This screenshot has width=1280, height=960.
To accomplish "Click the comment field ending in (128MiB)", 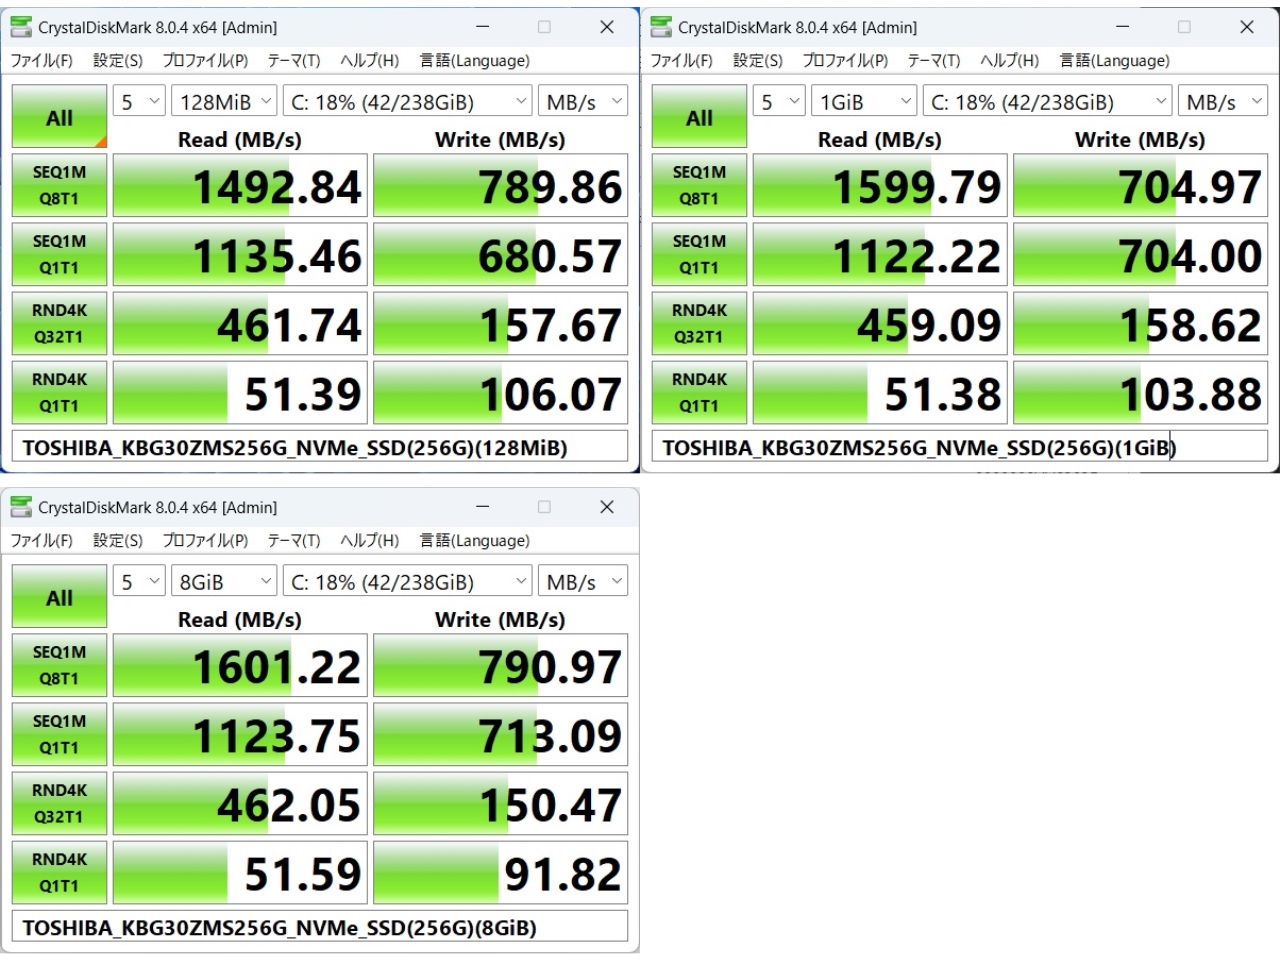I will pyautogui.click(x=320, y=447).
